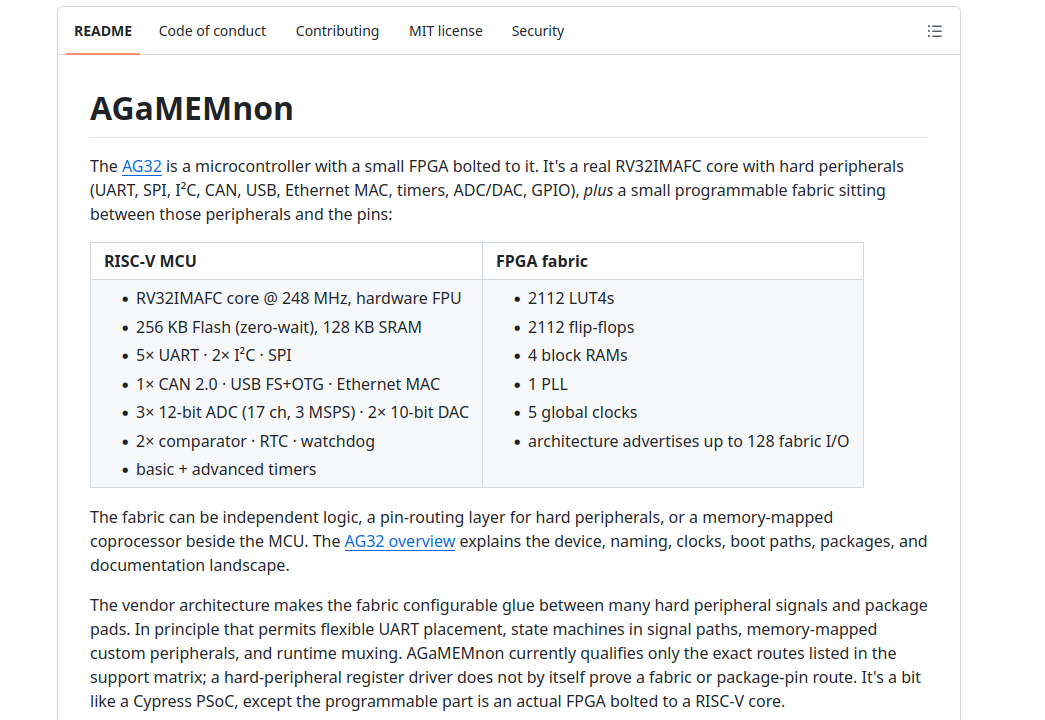View the MIT license tab
Screen dimensions: 1045x720
click(x=446, y=31)
